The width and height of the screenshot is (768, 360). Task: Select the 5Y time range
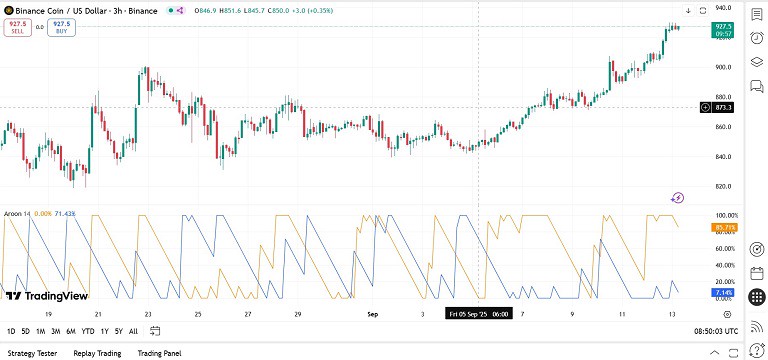click(x=119, y=332)
